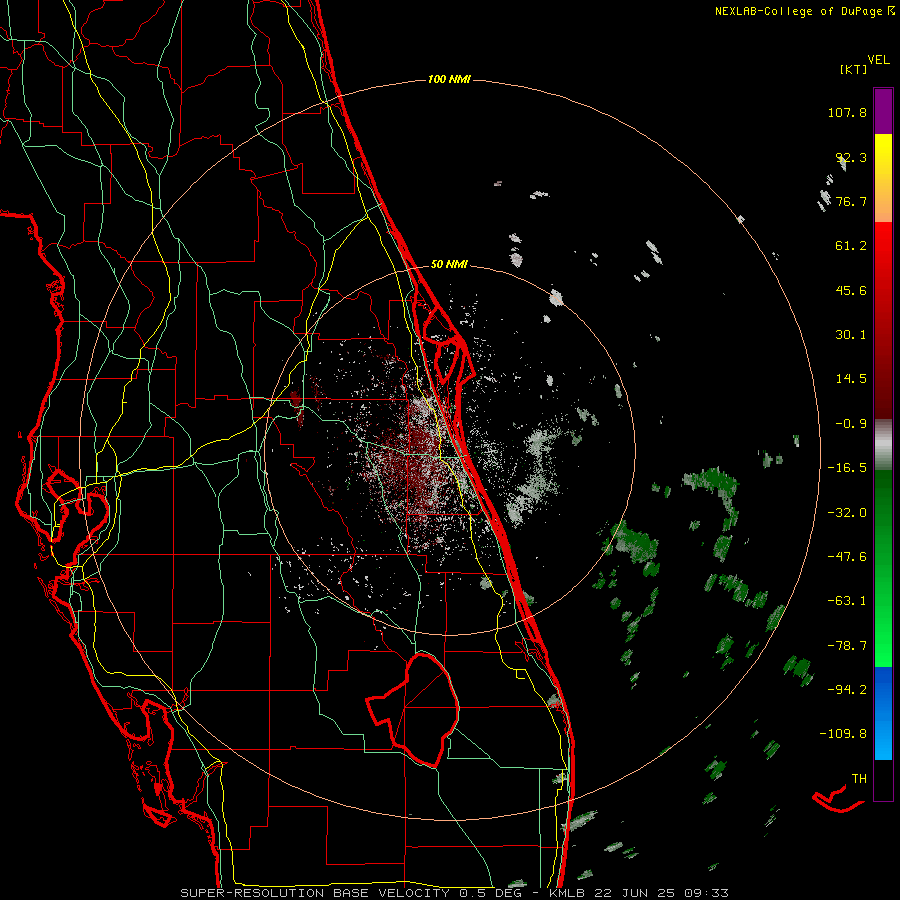Select the VEL legend title
This screenshot has width=900, height=900.
click(878, 60)
